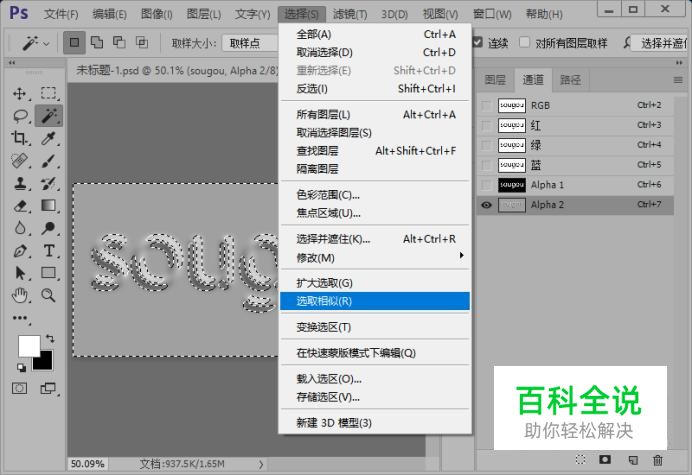Select the Path Selection tool

[19, 273]
